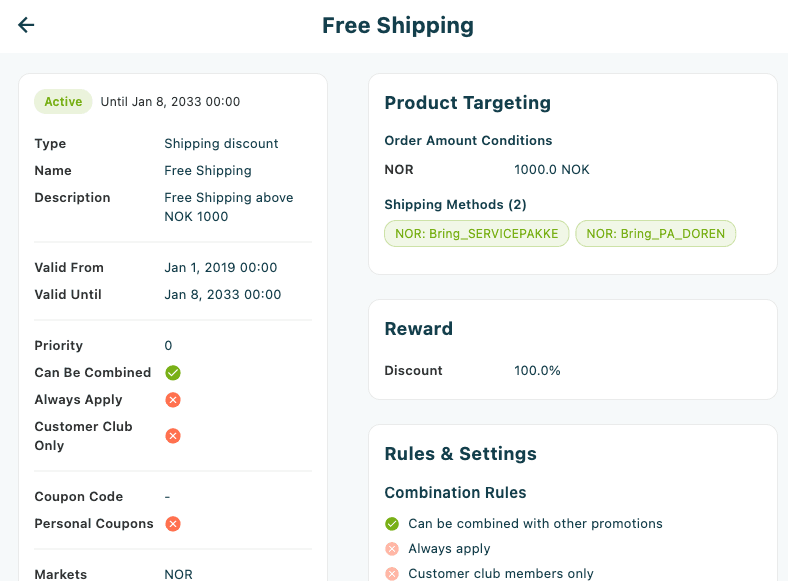Click the green Can Be Combined checkmark
Screen dimensions: 788x581
[x=173, y=372]
